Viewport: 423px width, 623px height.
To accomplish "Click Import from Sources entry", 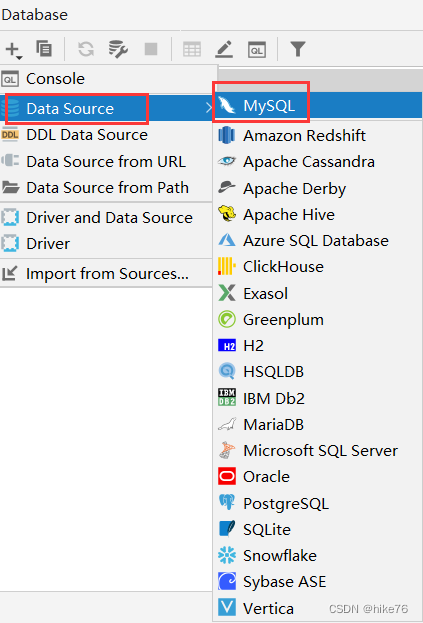I will click(106, 273).
